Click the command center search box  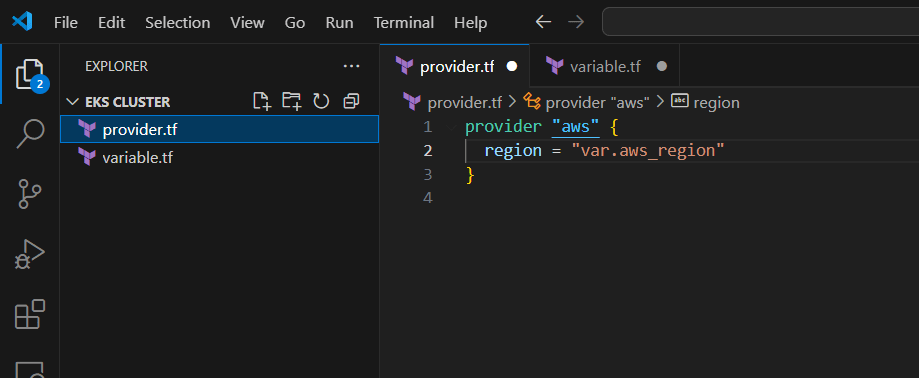point(760,22)
